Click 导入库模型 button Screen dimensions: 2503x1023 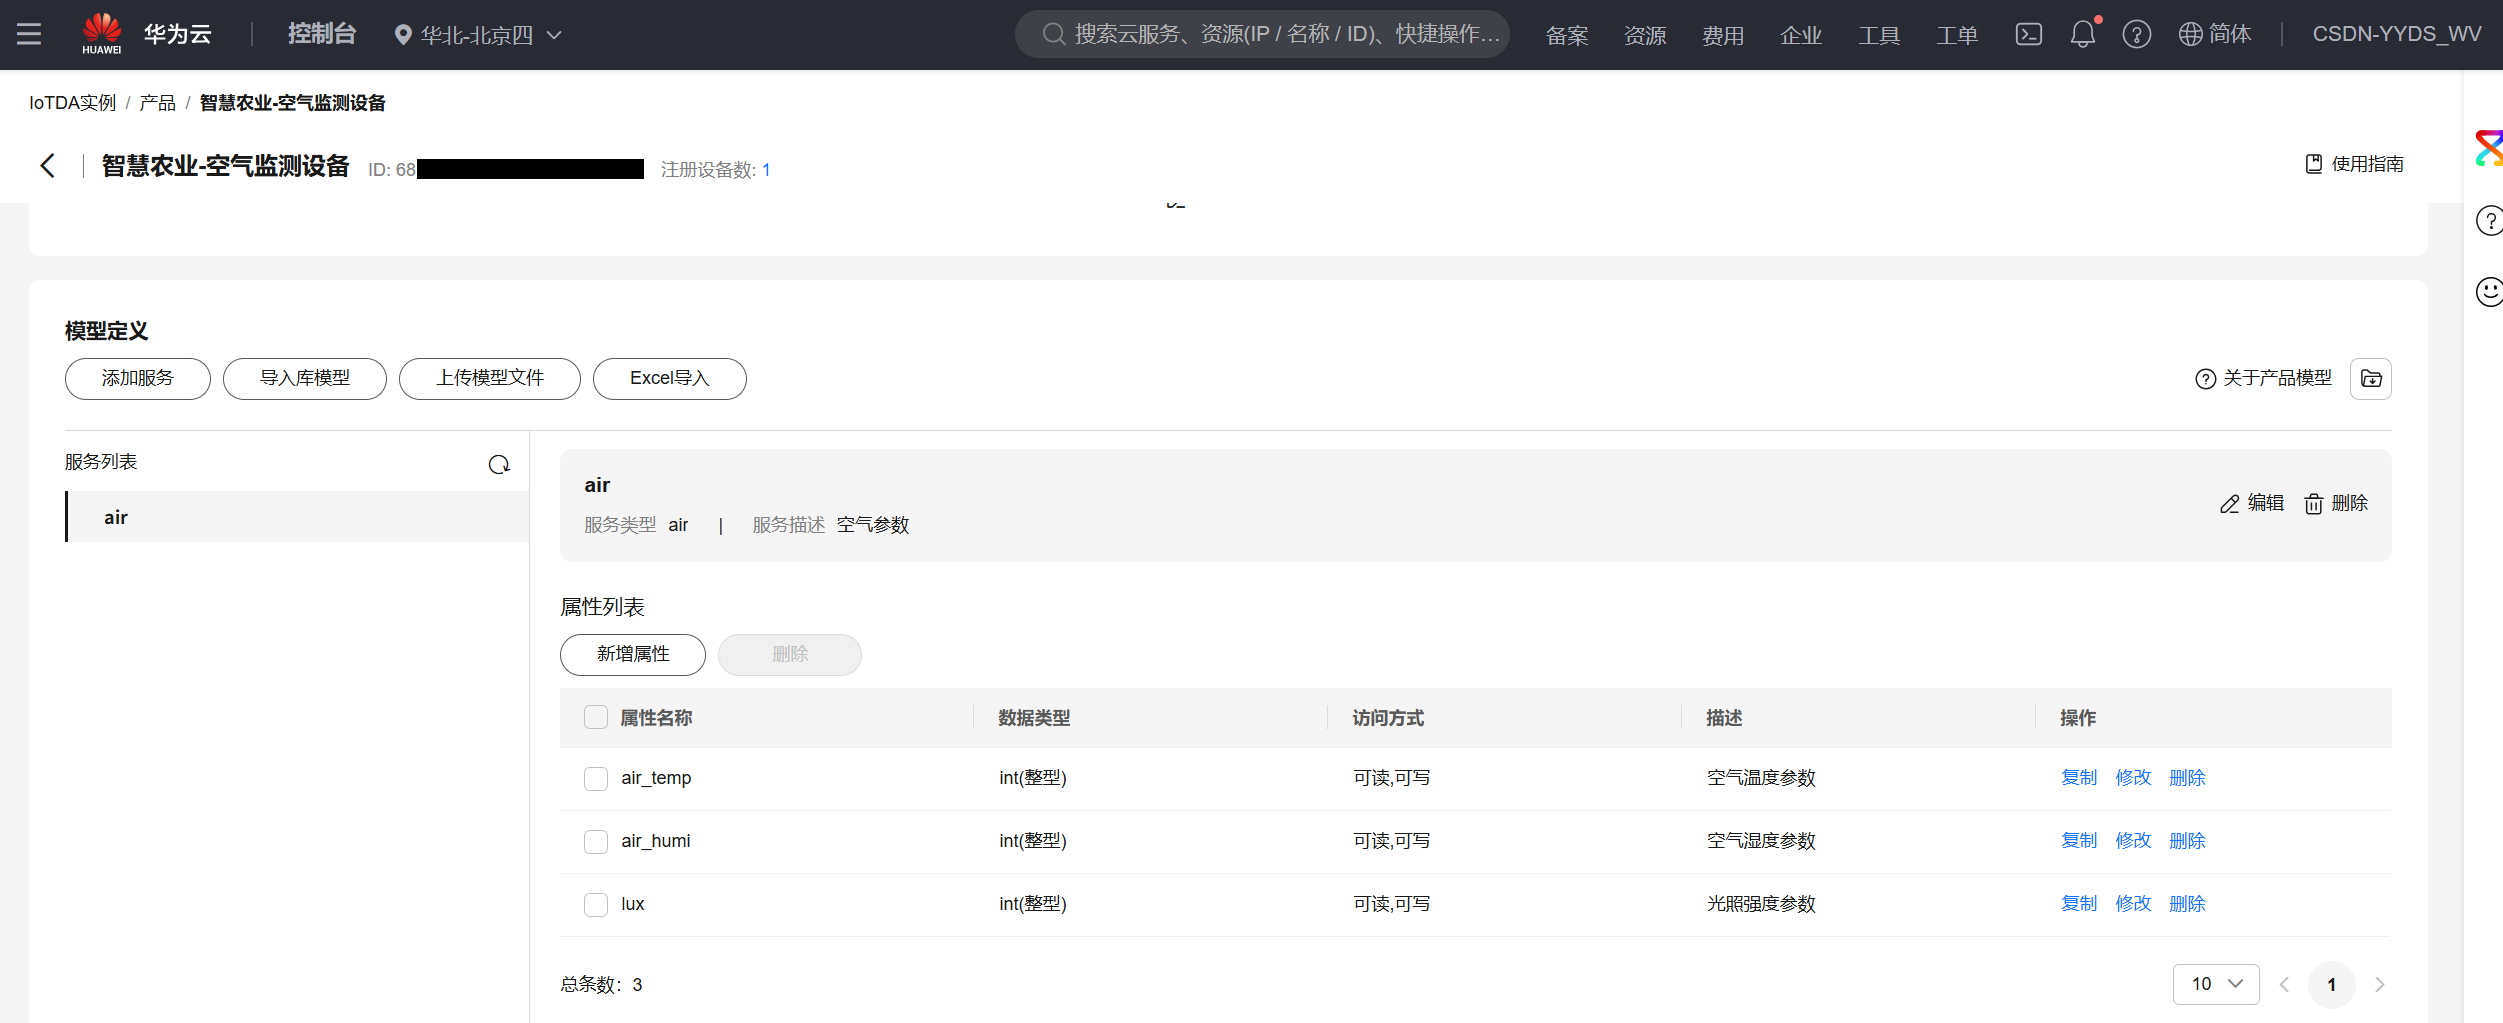(305, 378)
